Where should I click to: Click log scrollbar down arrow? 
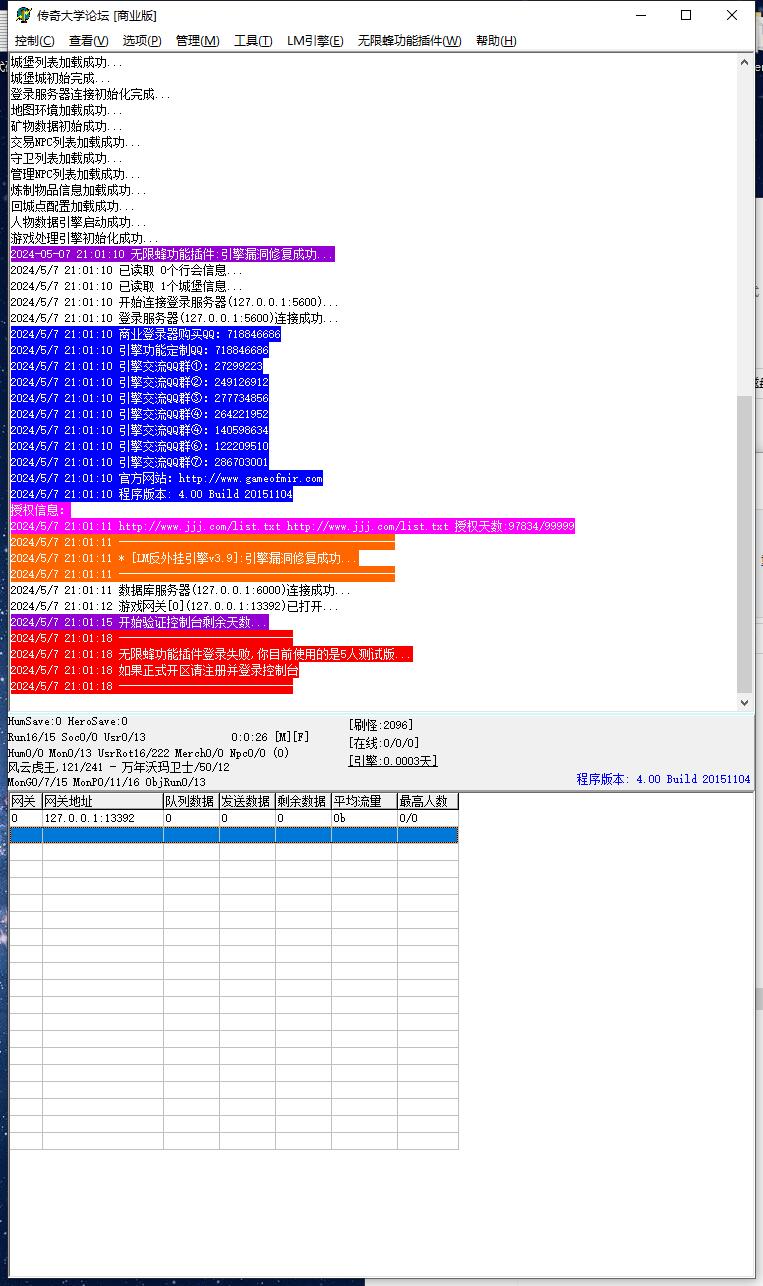click(x=744, y=703)
